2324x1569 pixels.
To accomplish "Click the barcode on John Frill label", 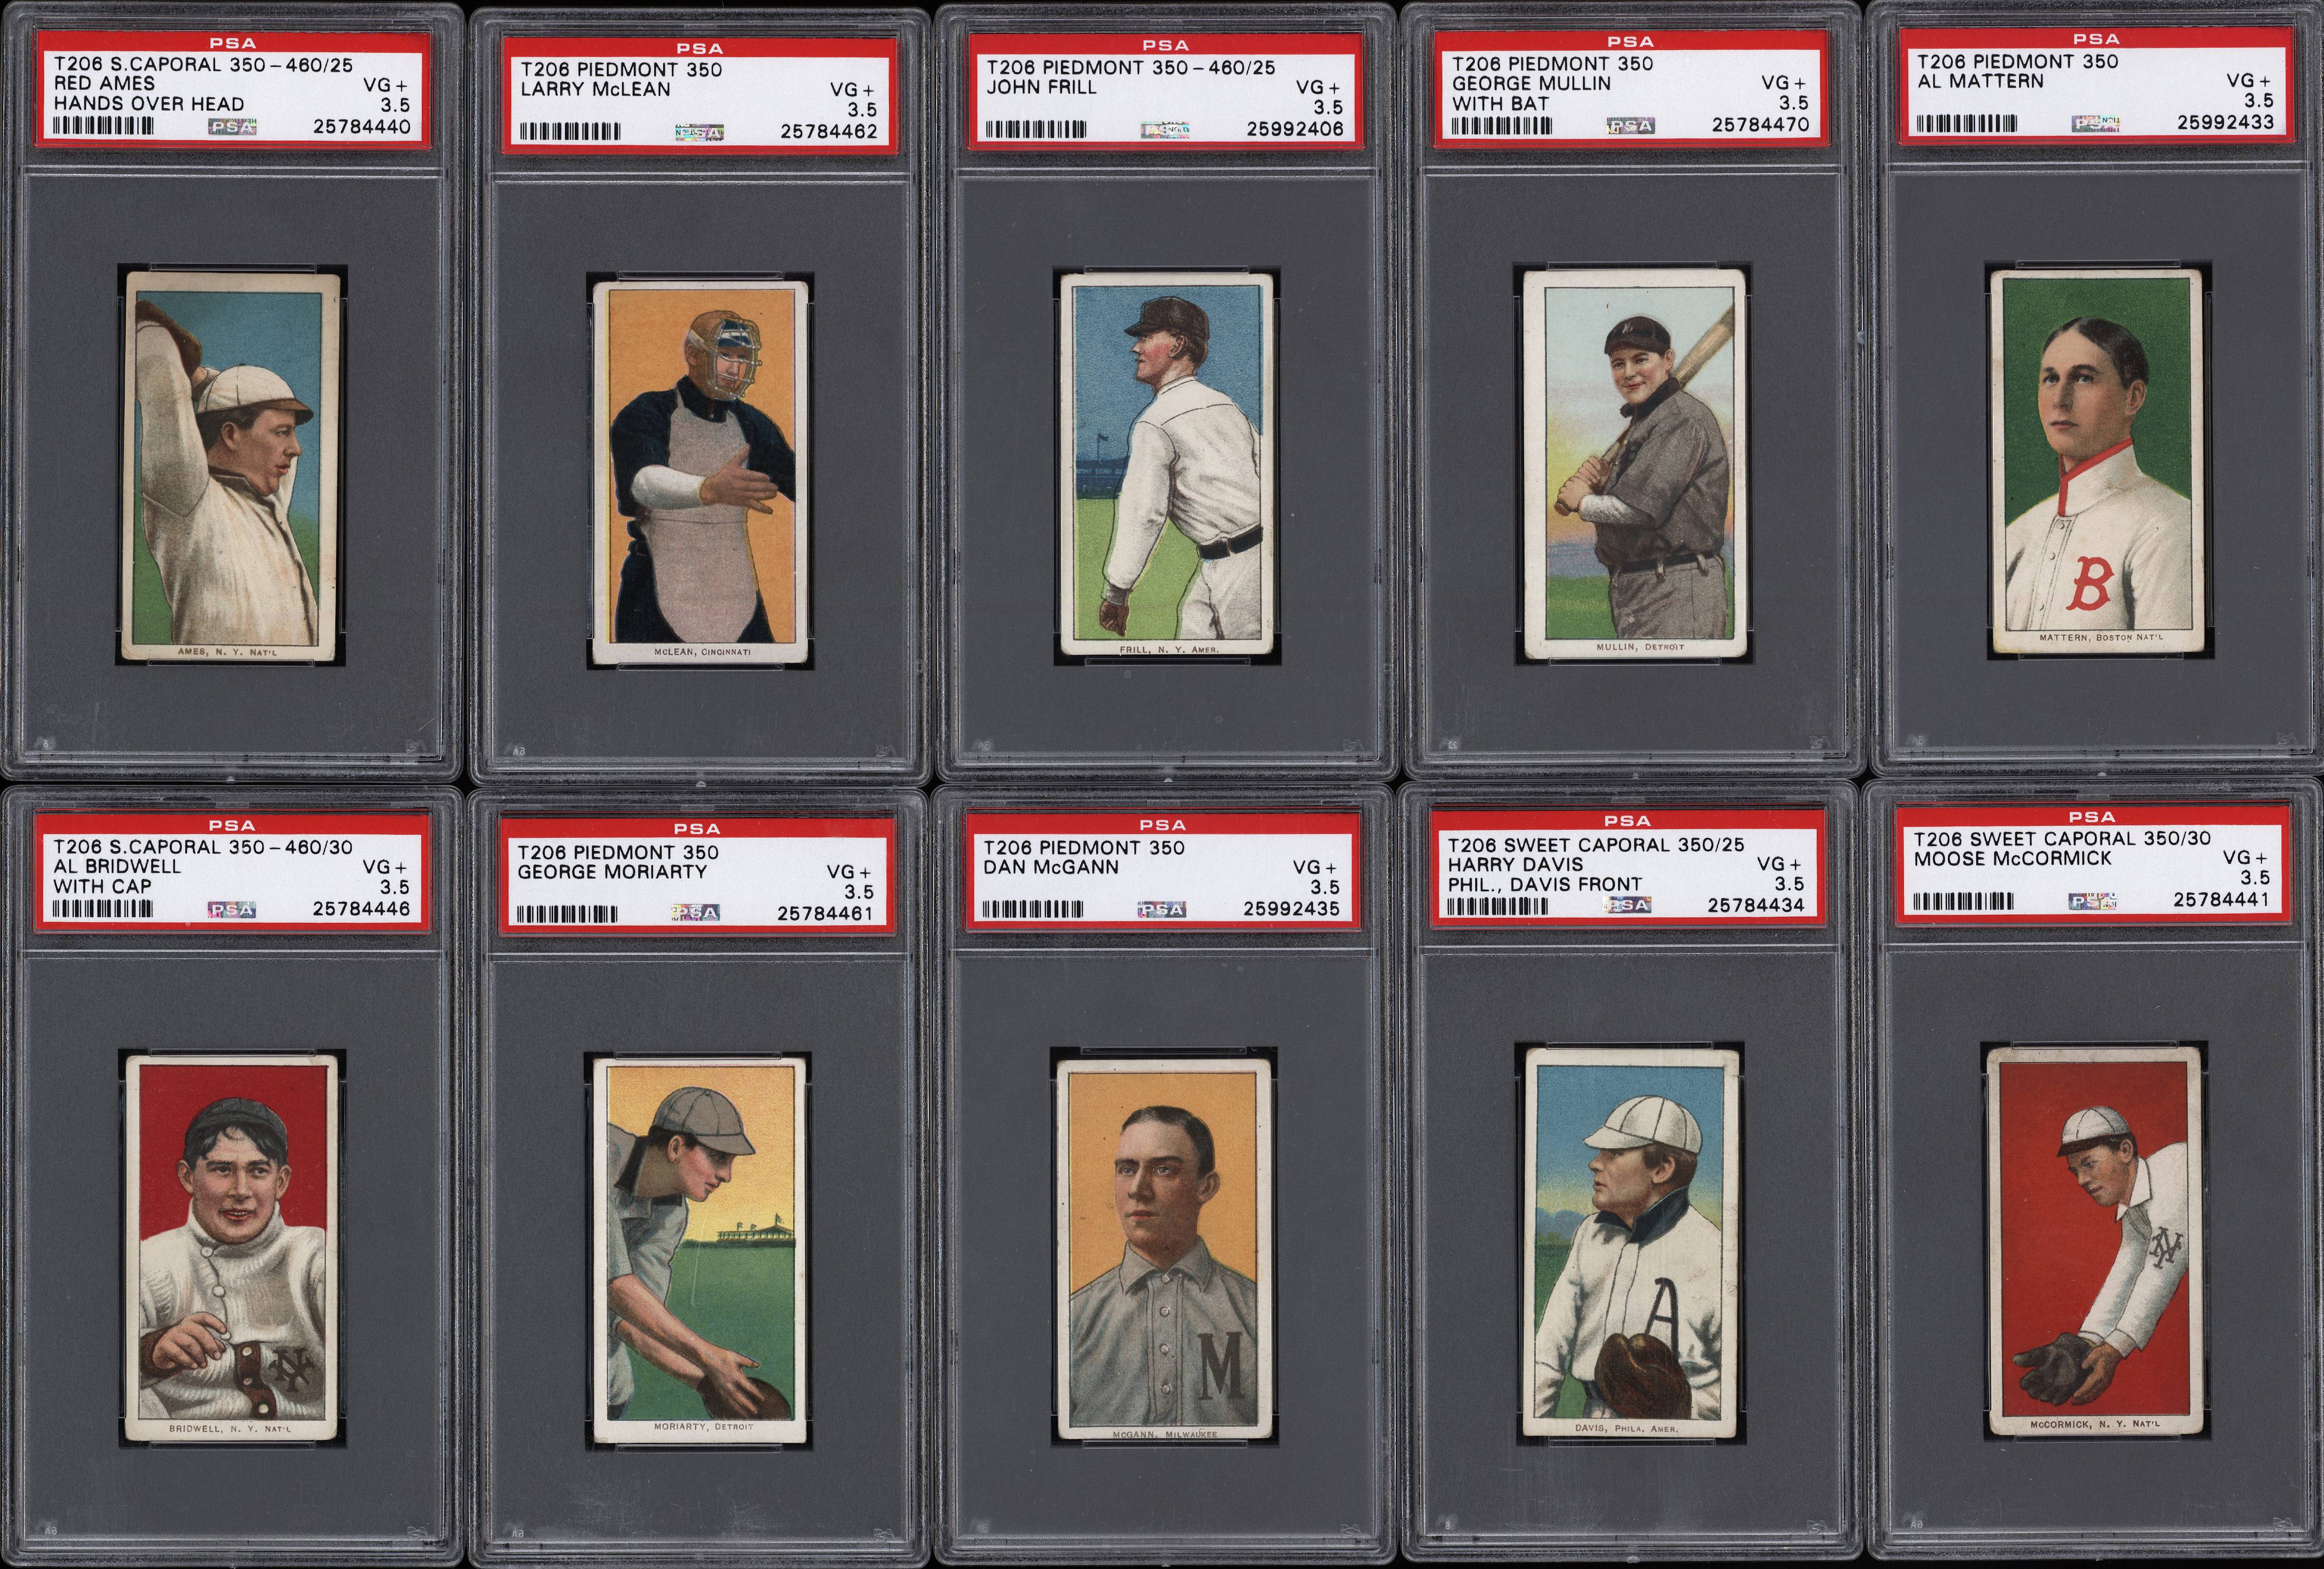I will (x=1036, y=129).
